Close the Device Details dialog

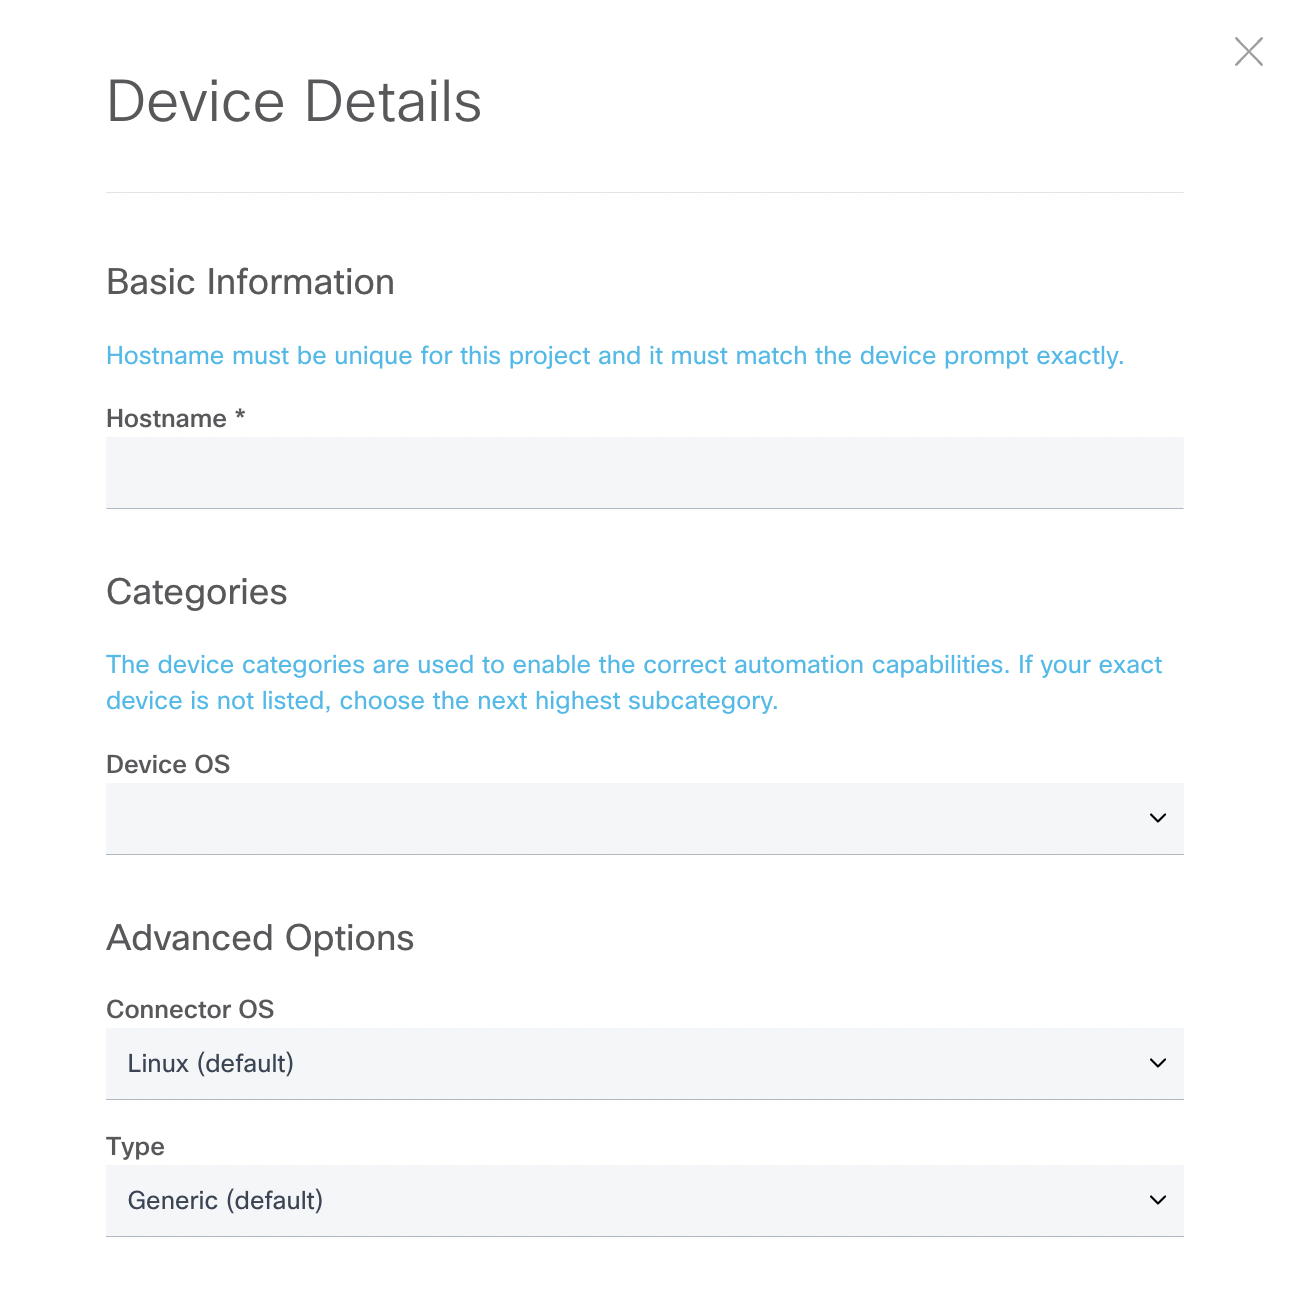tap(1248, 52)
